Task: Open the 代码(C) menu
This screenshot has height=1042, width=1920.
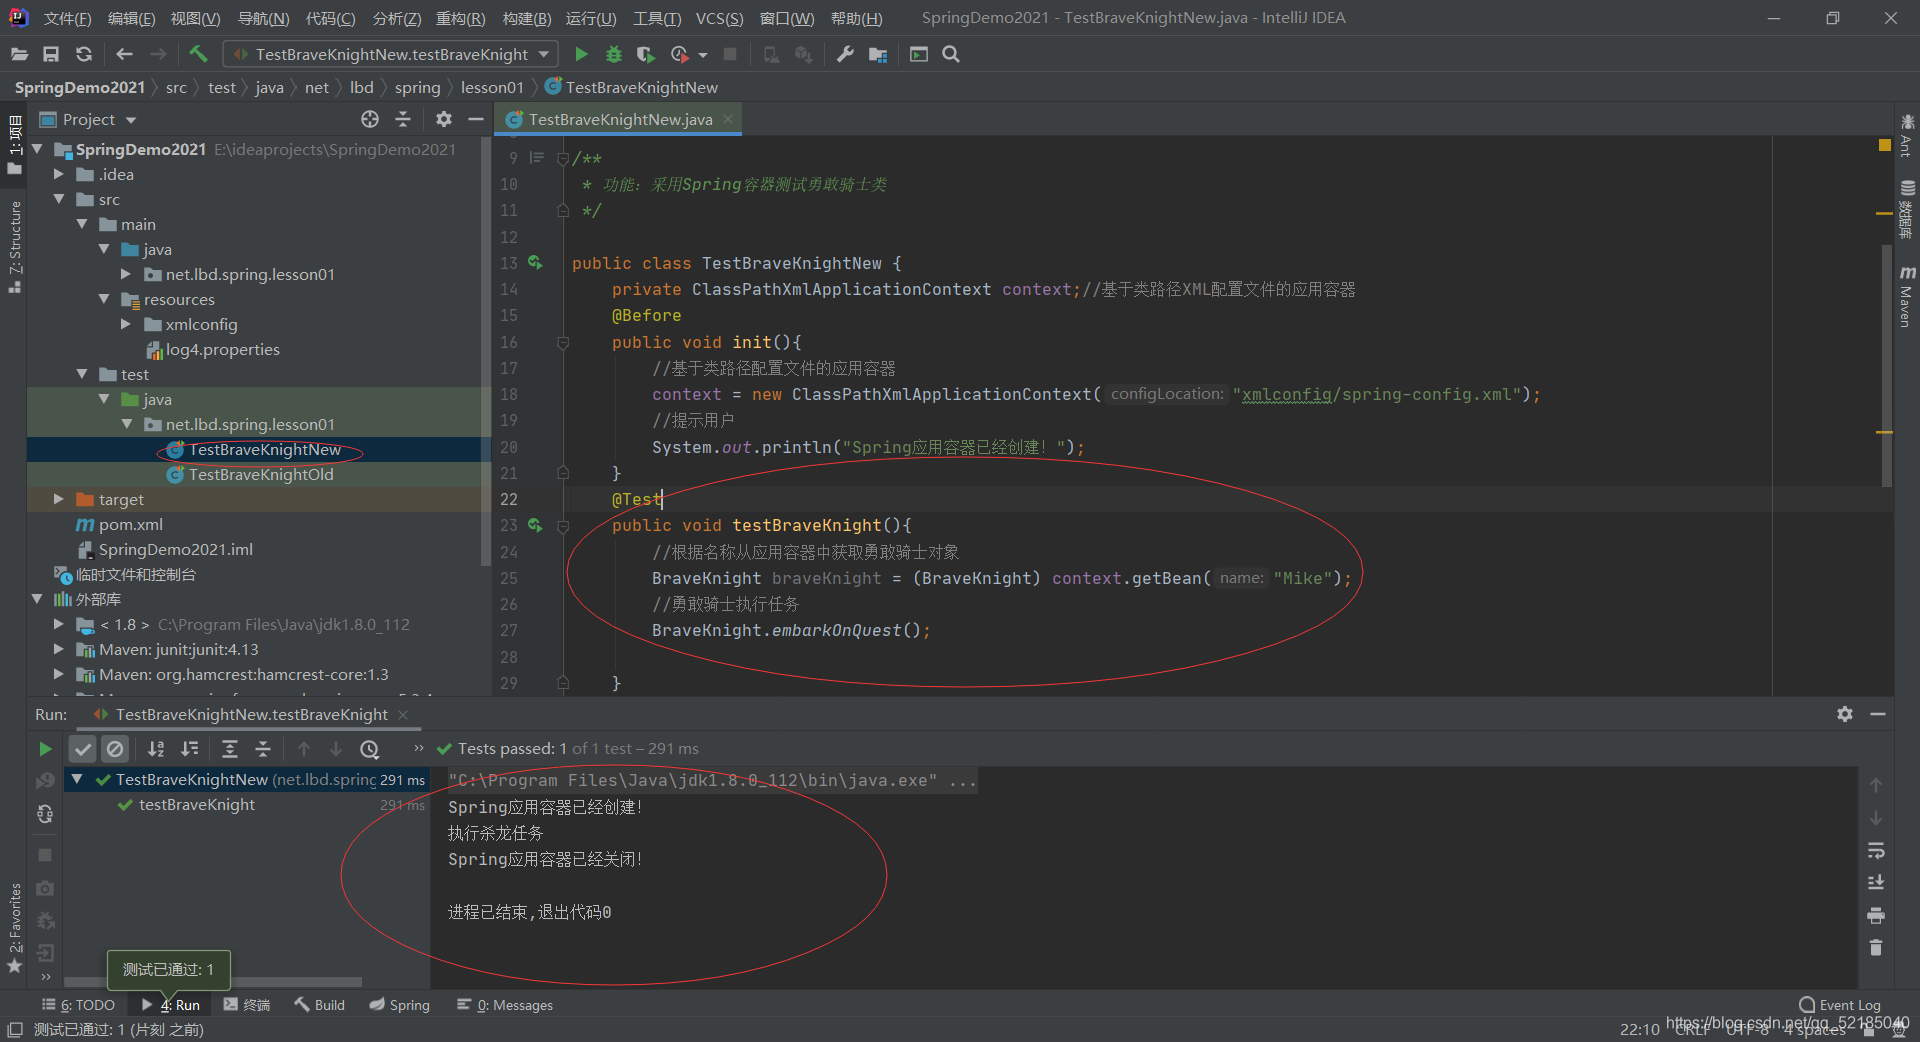Action: click(330, 18)
